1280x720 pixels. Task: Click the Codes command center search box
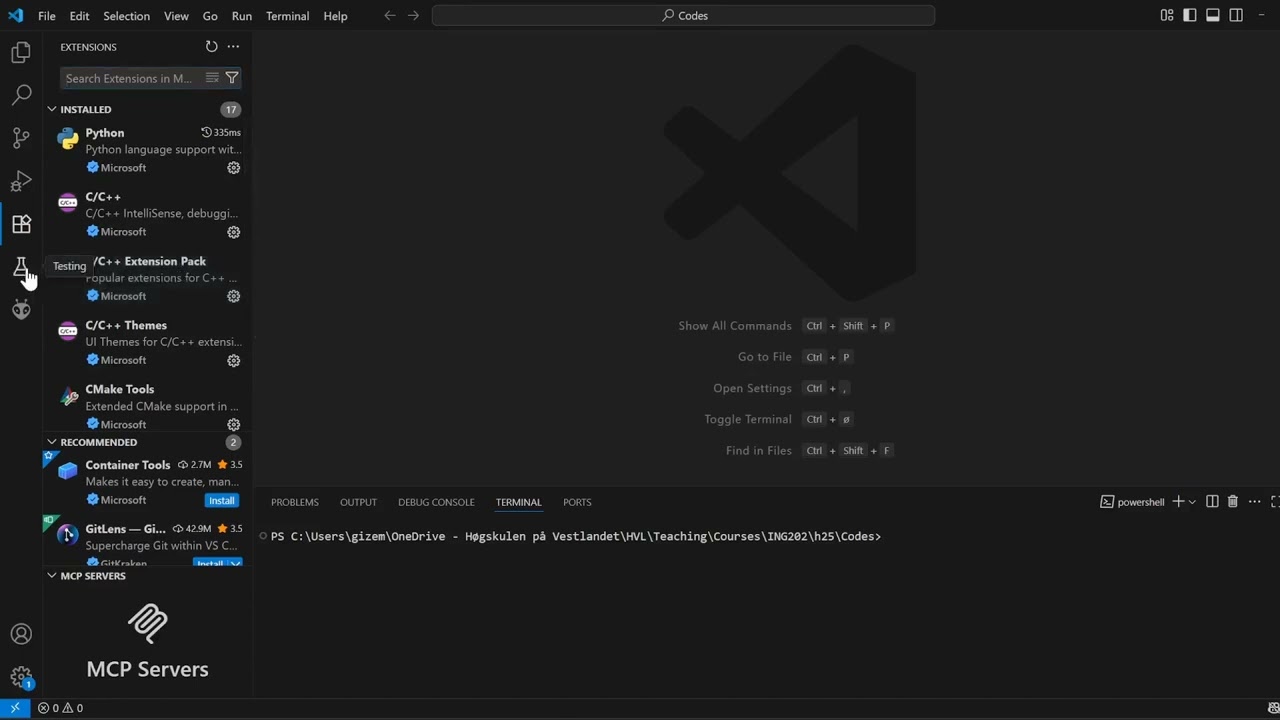coord(684,16)
